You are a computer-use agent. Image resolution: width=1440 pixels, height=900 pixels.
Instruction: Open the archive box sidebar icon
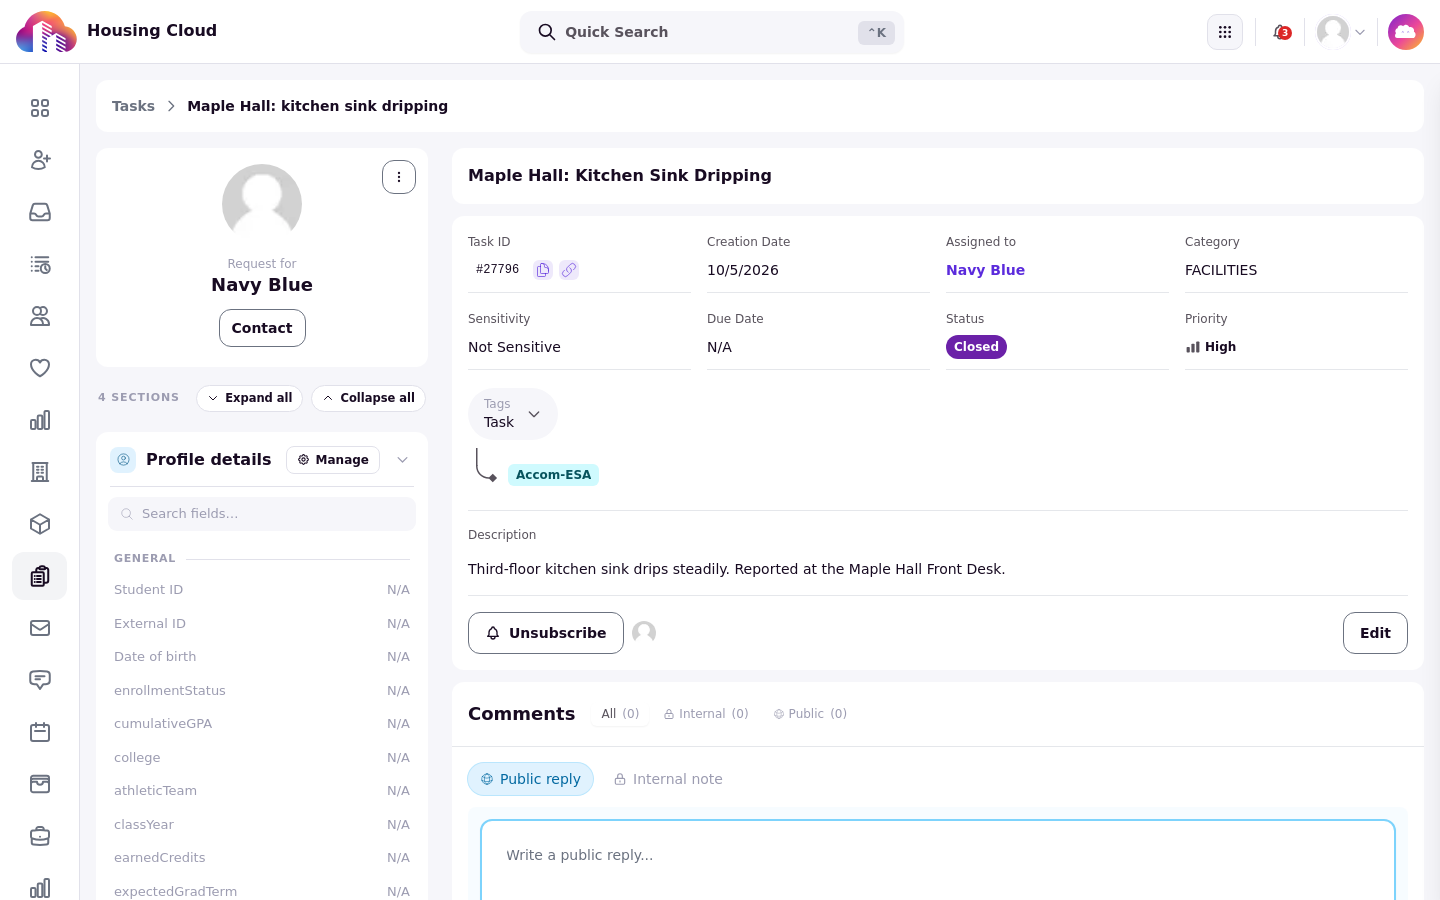point(40,784)
